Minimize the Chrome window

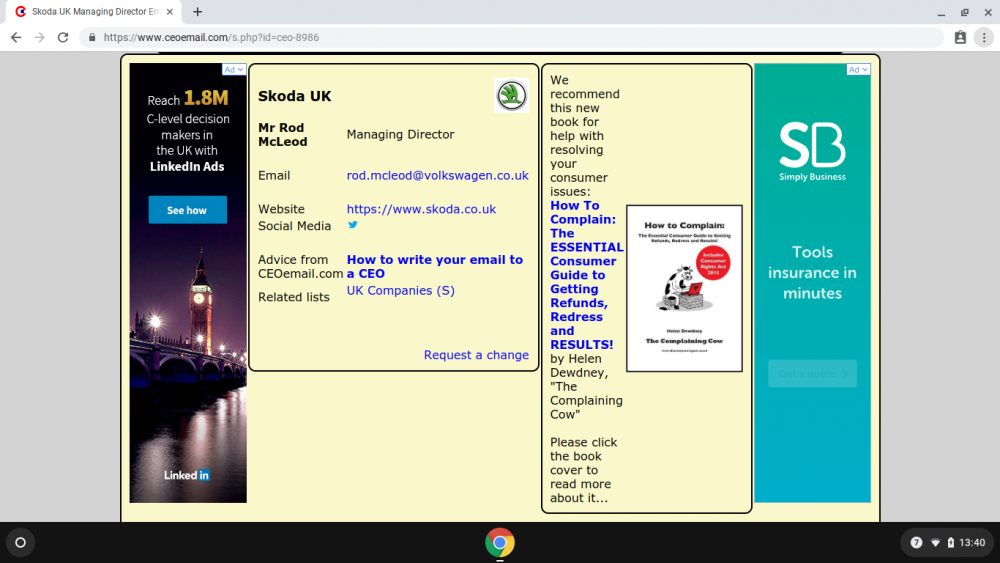[941, 12]
